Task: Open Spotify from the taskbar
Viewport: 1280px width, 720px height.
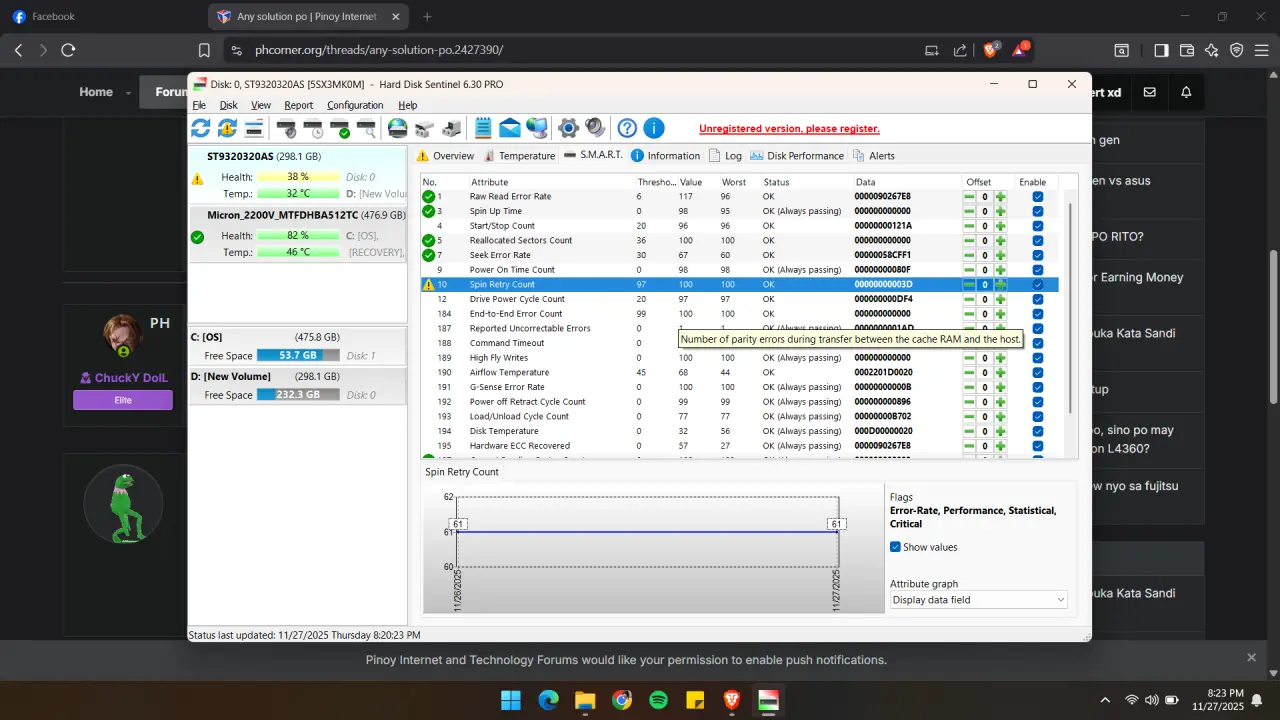Action: 658,700
